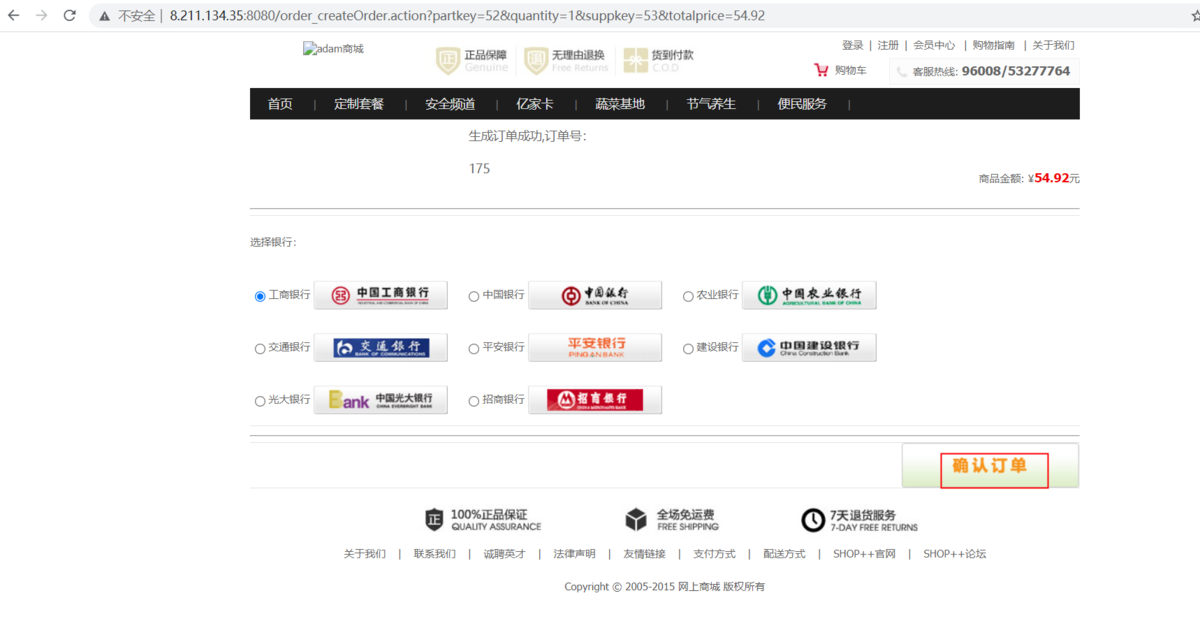Open footer 关于我们 link
Screen dimensions: 1200x635
[x=365, y=554]
